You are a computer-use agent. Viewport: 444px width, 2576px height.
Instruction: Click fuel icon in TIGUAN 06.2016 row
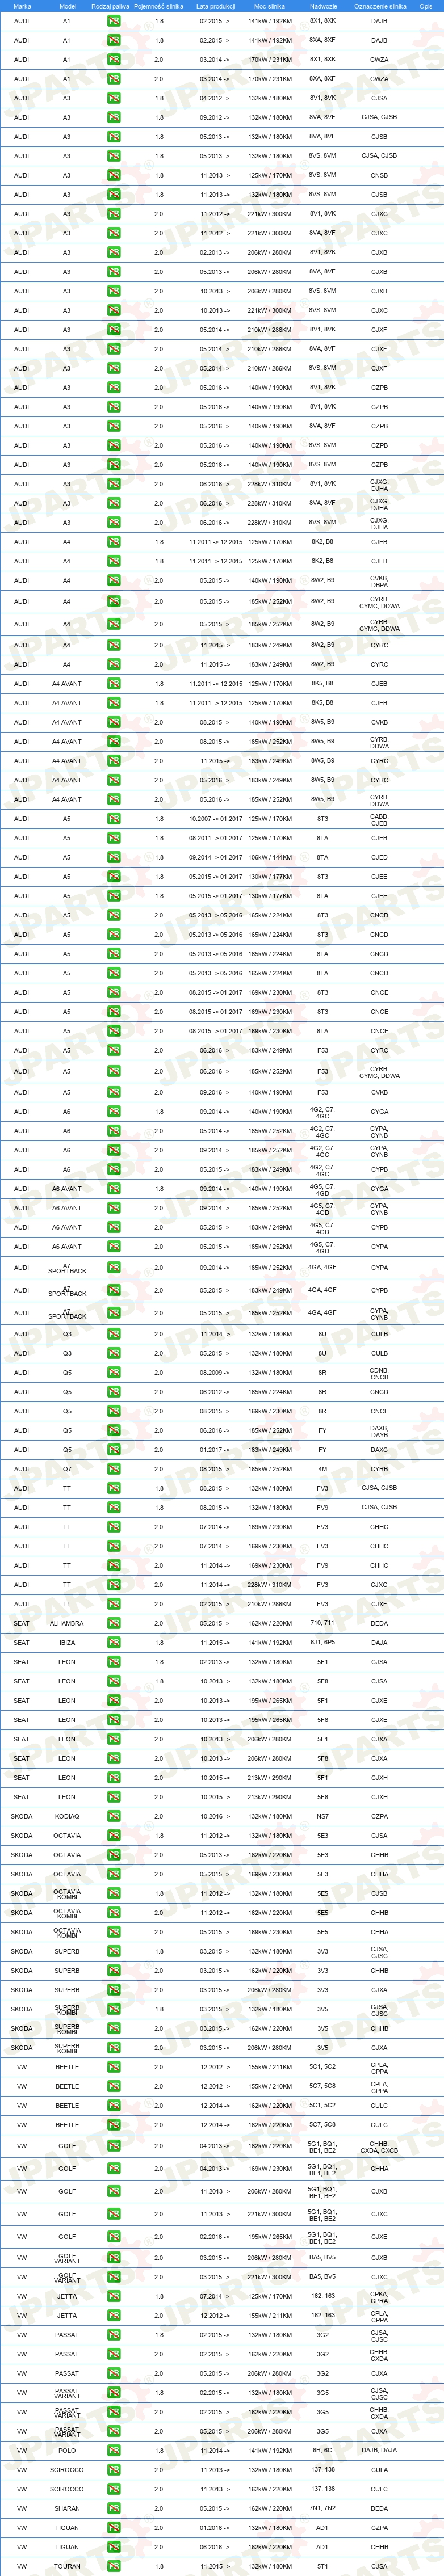(114, 2547)
